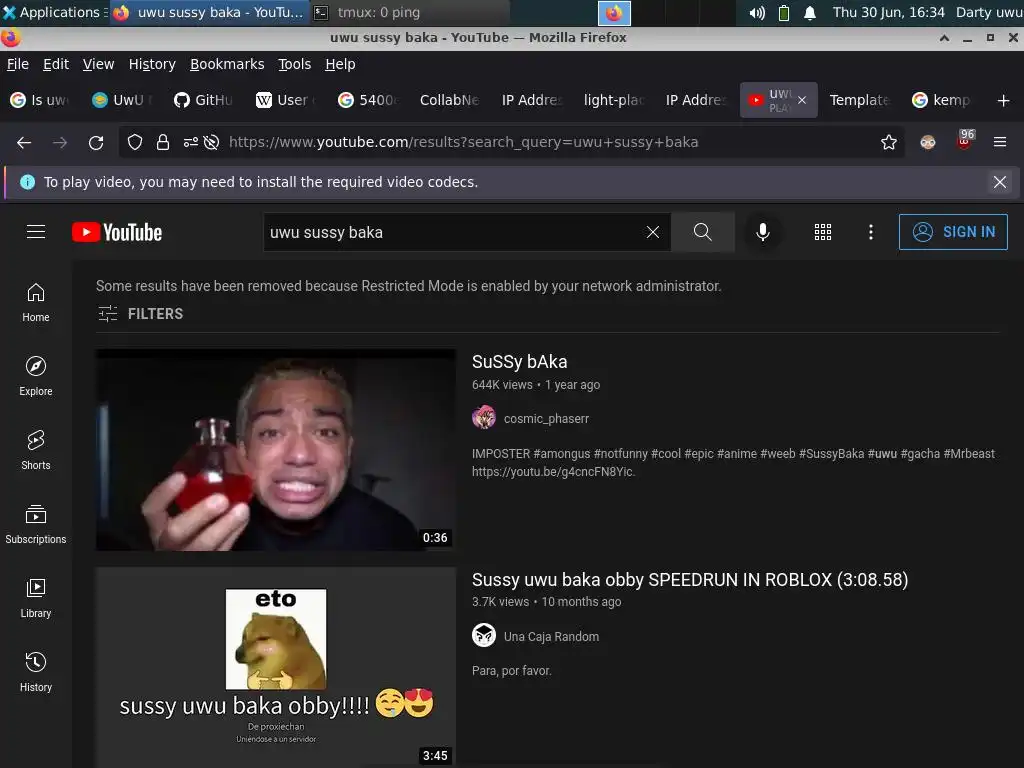Open cosmic_phaserr channel link
This screenshot has height=768, width=1024.
click(x=546, y=419)
